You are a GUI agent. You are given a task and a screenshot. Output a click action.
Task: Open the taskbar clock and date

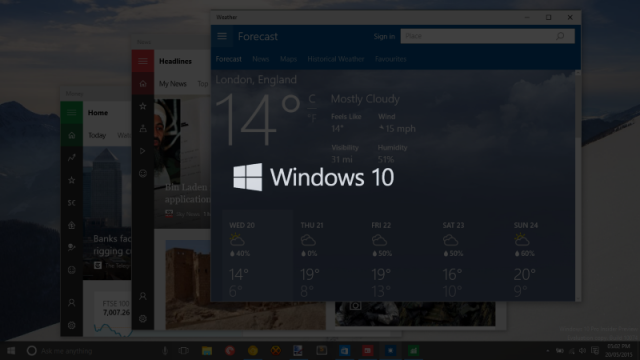[618, 351]
